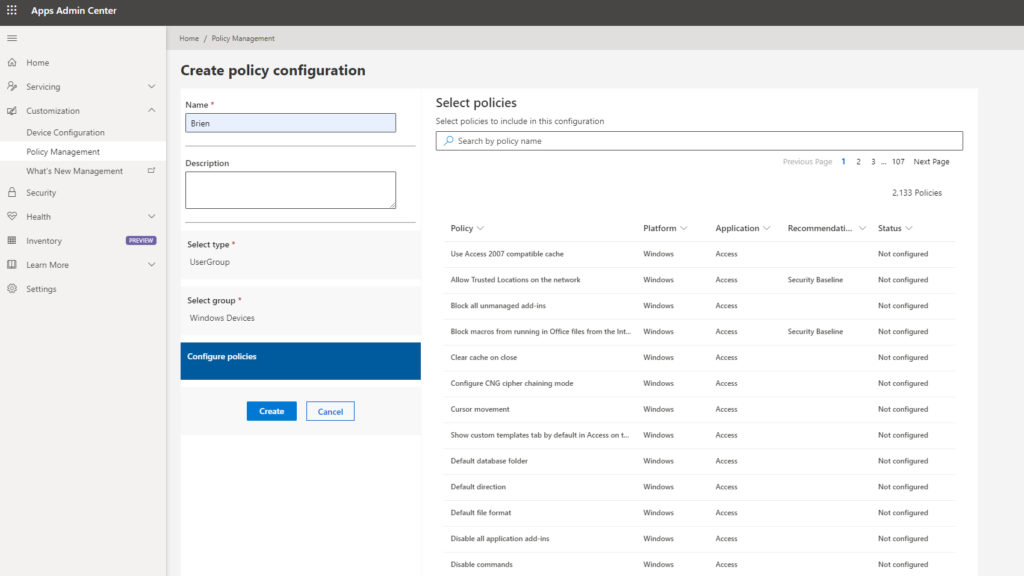Screen dimensions: 1024x576
Task: Select policy Default database folder
Action: pyautogui.click(x=489, y=461)
